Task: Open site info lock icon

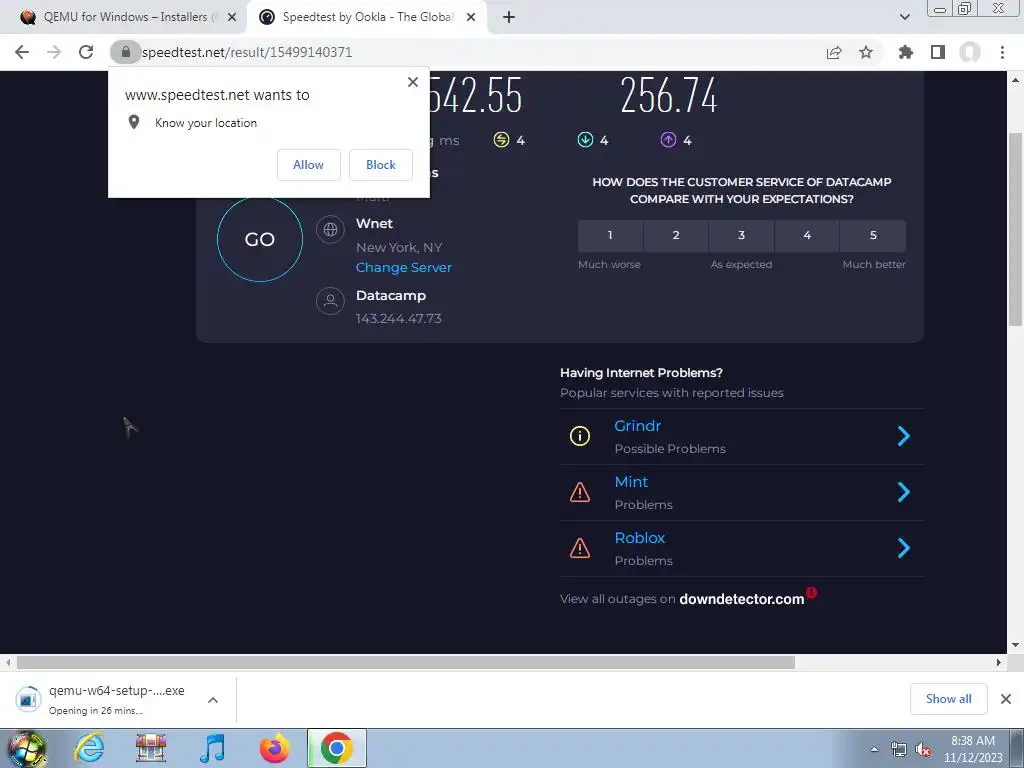Action: click(125, 52)
